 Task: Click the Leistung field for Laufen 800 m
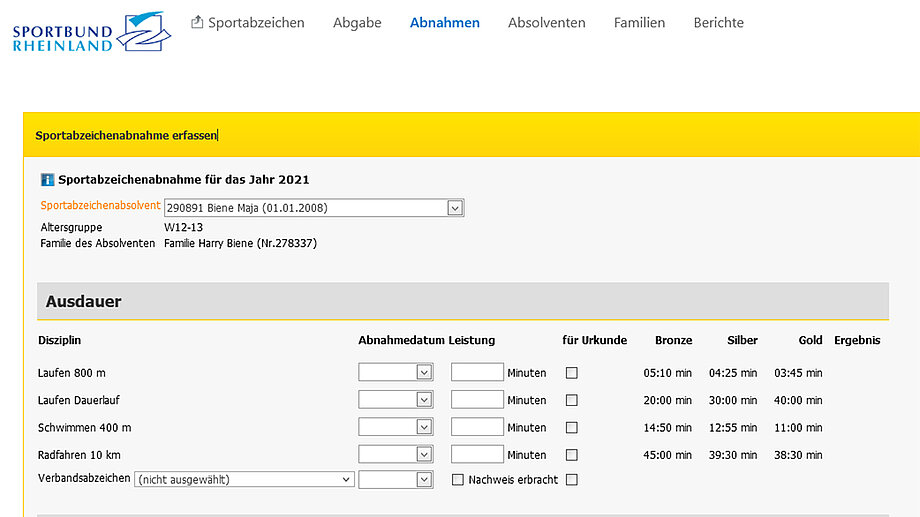coord(477,372)
